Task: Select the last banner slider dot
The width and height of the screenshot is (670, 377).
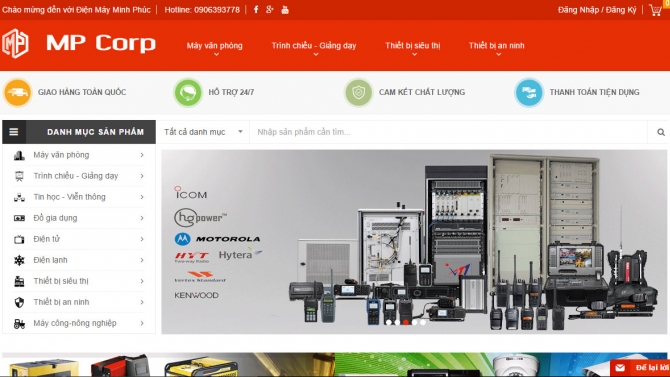Action: [423, 323]
